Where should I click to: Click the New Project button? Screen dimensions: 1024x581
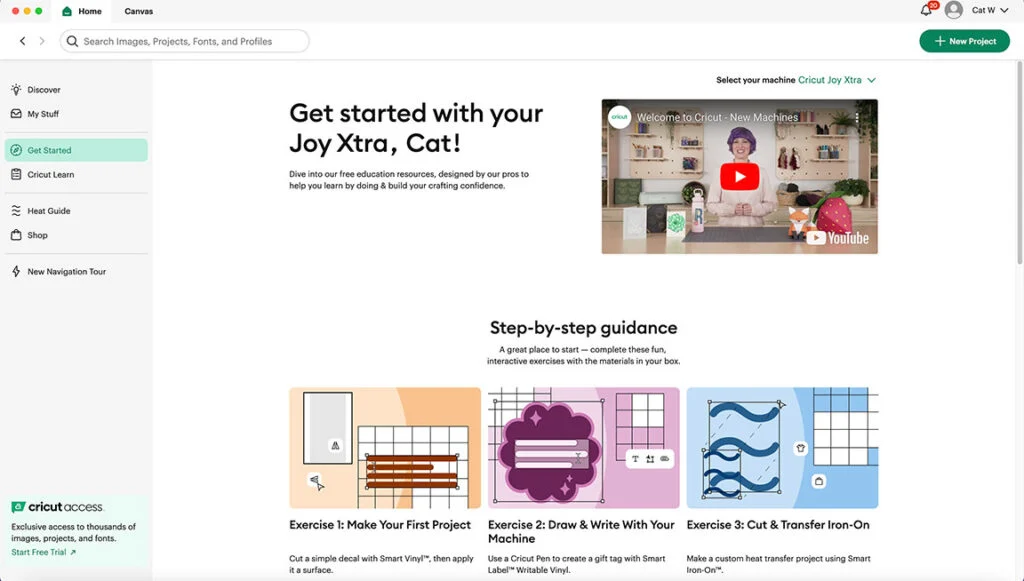coord(965,41)
